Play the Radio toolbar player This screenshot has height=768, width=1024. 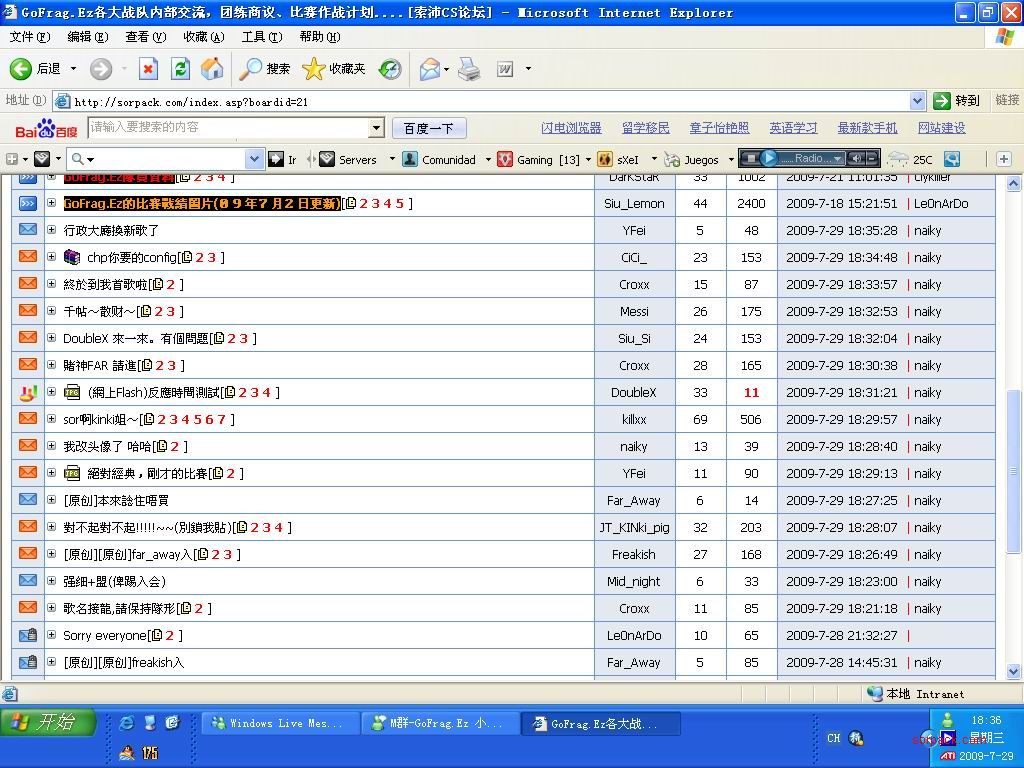(x=769, y=158)
